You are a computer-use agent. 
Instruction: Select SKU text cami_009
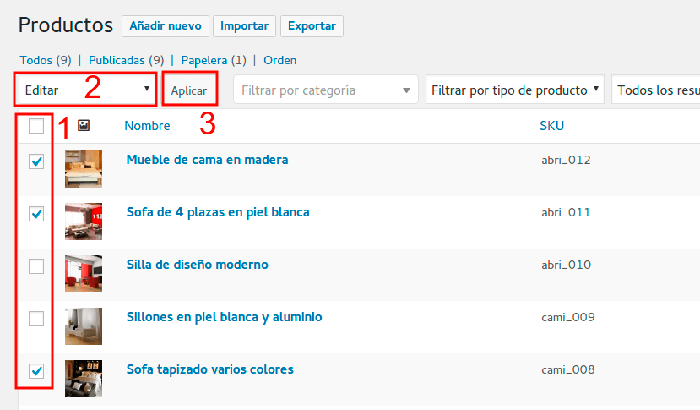[x=568, y=317]
